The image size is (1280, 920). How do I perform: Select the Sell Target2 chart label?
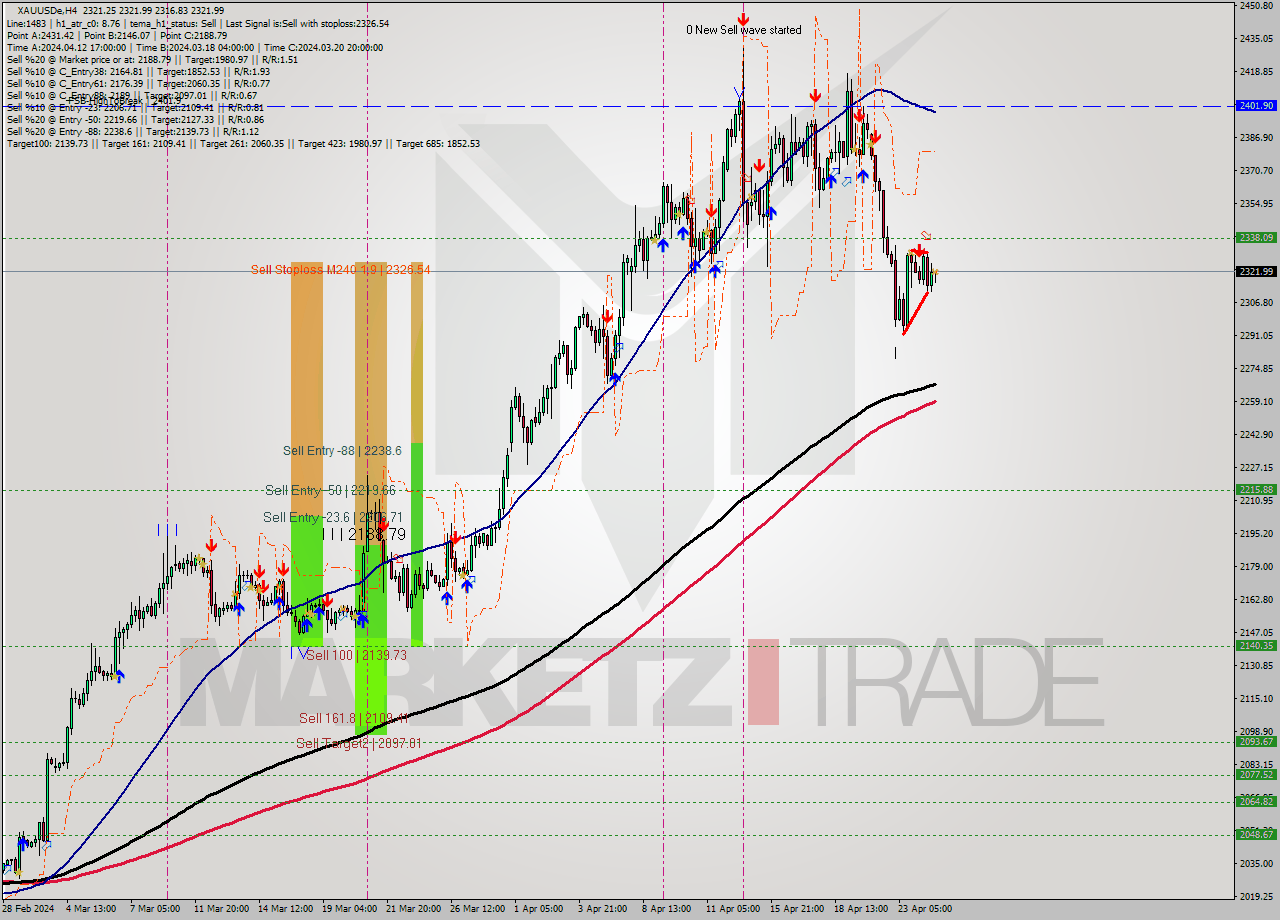[x=358, y=743]
